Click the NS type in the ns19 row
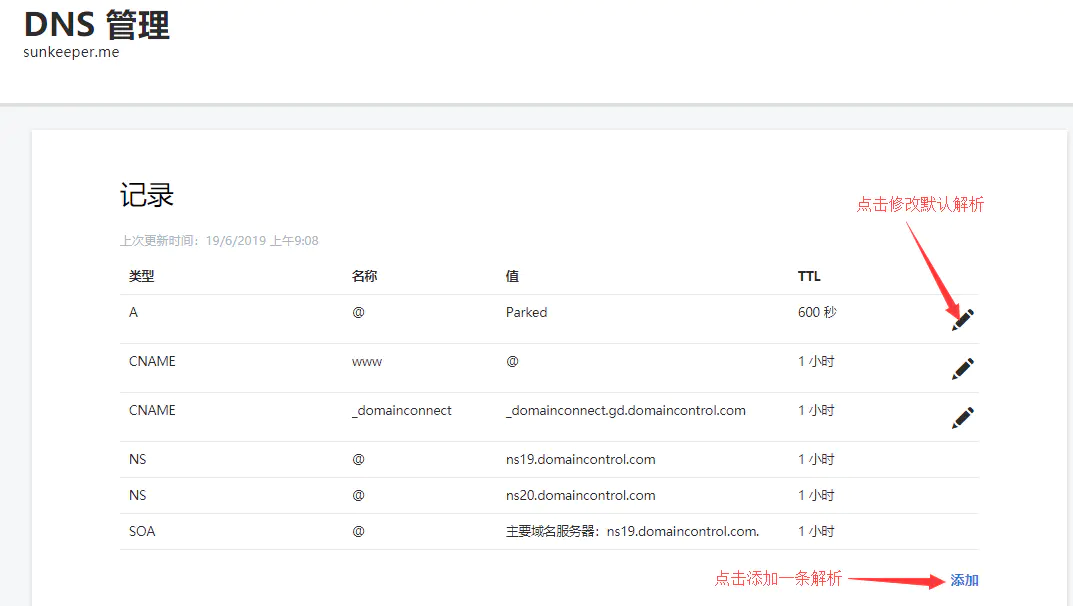The width and height of the screenshot is (1073, 606). pos(138,460)
